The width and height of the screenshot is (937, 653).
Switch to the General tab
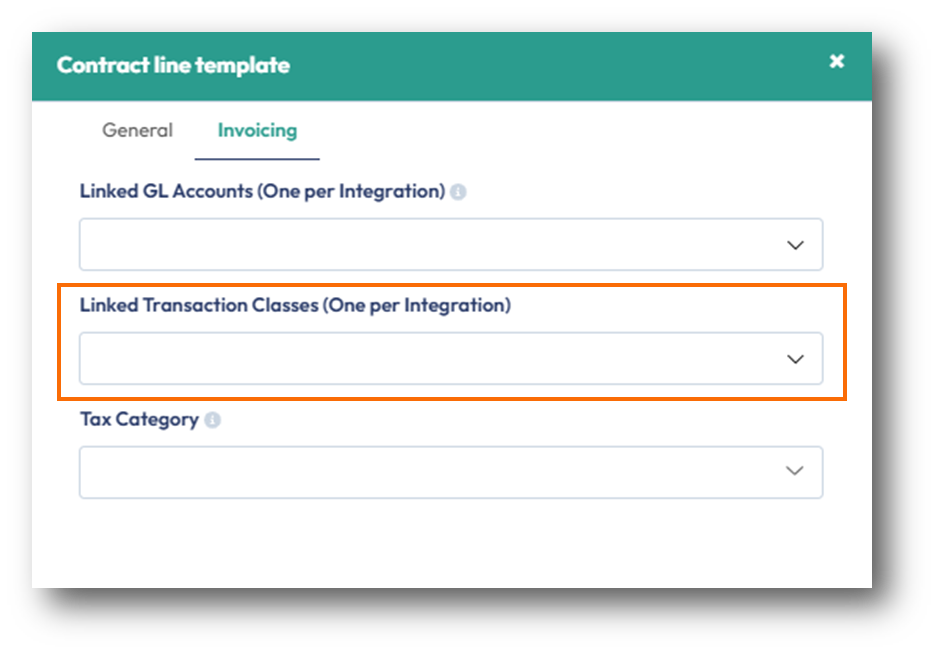(137, 130)
